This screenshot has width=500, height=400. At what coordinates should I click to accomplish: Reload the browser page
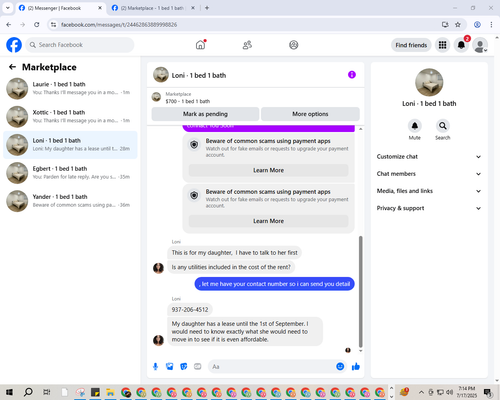[x=37, y=24]
